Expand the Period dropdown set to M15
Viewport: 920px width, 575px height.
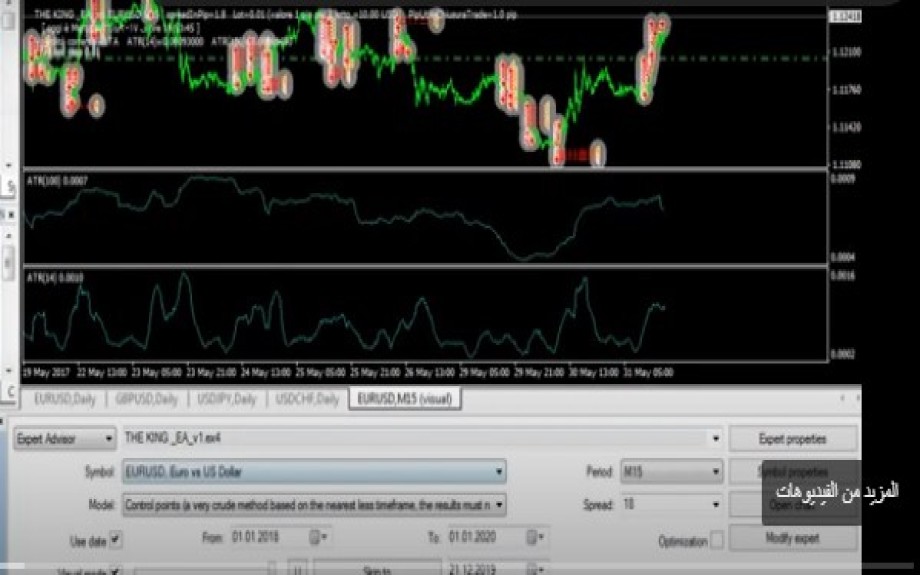[x=715, y=472]
